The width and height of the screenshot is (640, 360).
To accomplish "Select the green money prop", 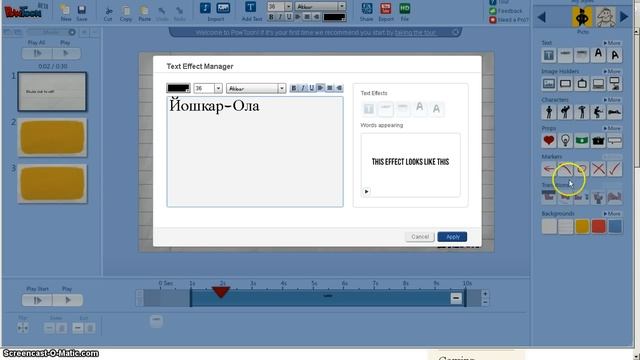I will click(x=582, y=140).
